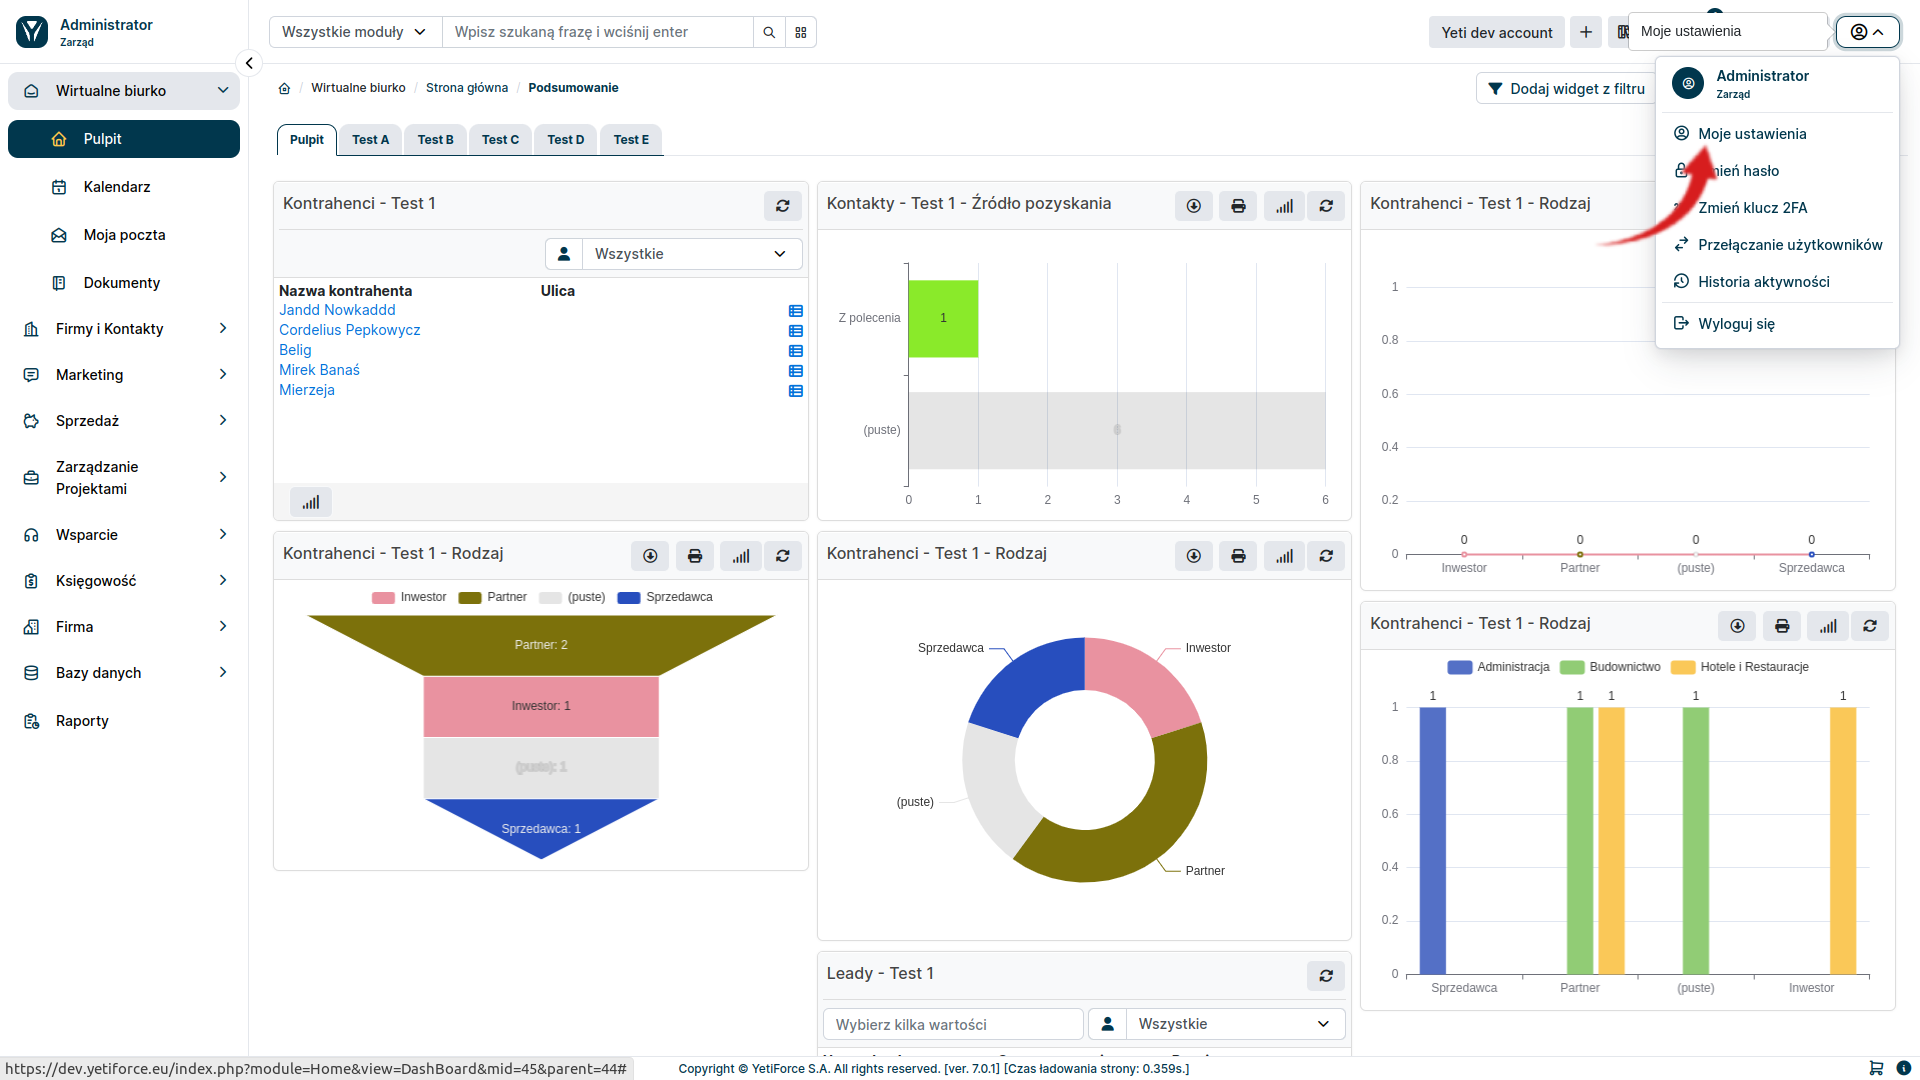Screen dimensions: 1920x1080
Task: Switch to Test C dashboard tab
Action: (x=500, y=140)
